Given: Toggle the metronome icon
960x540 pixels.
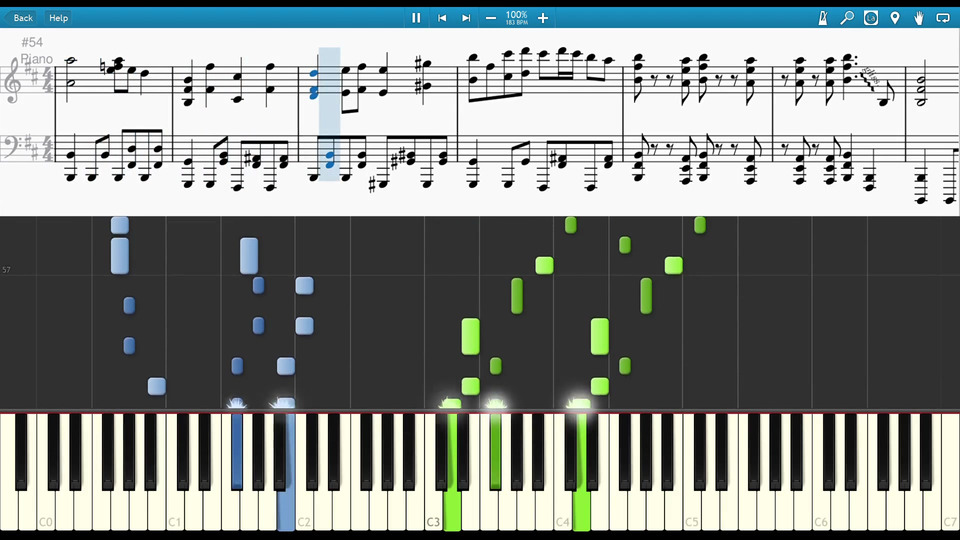Looking at the screenshot, I should pyautogui.click(x=823, y=18).
